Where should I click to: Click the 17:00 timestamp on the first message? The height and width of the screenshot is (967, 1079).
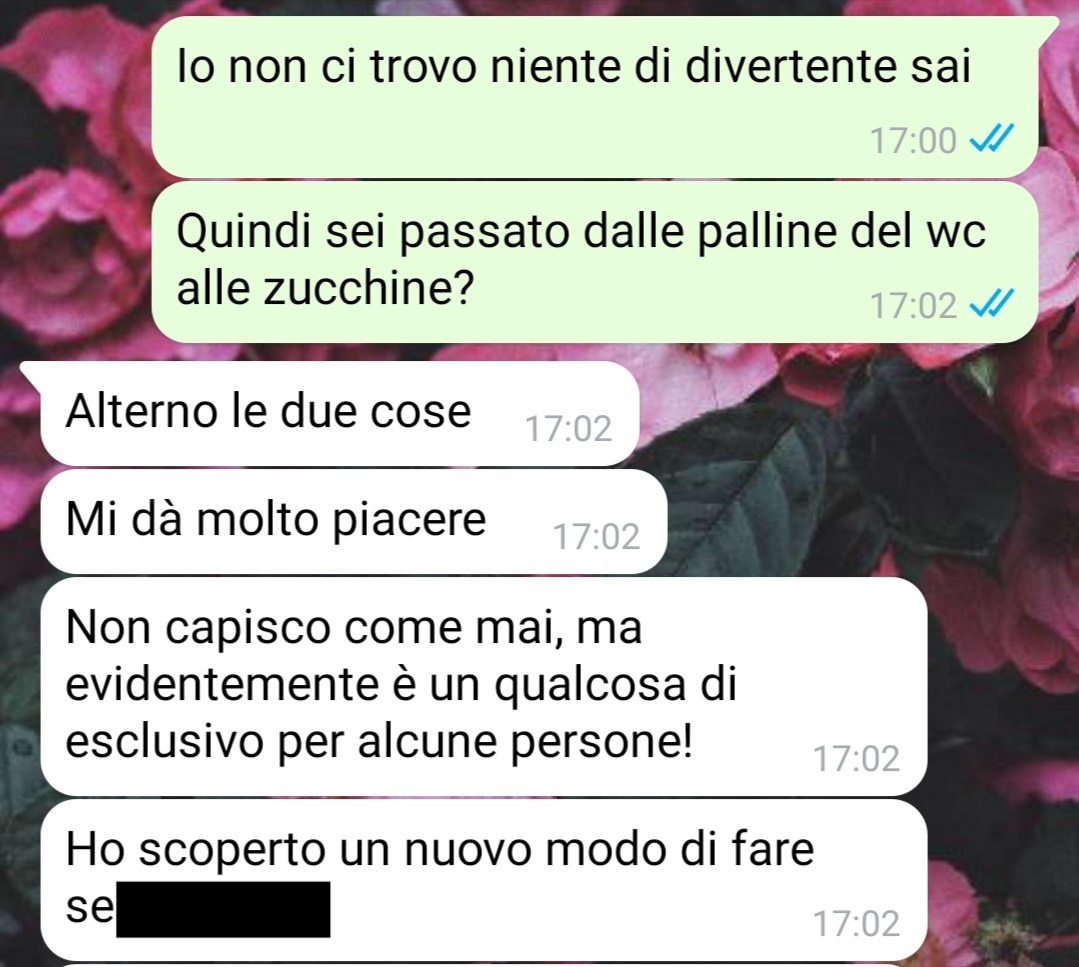pyautogui.click(x=913, y=140)
